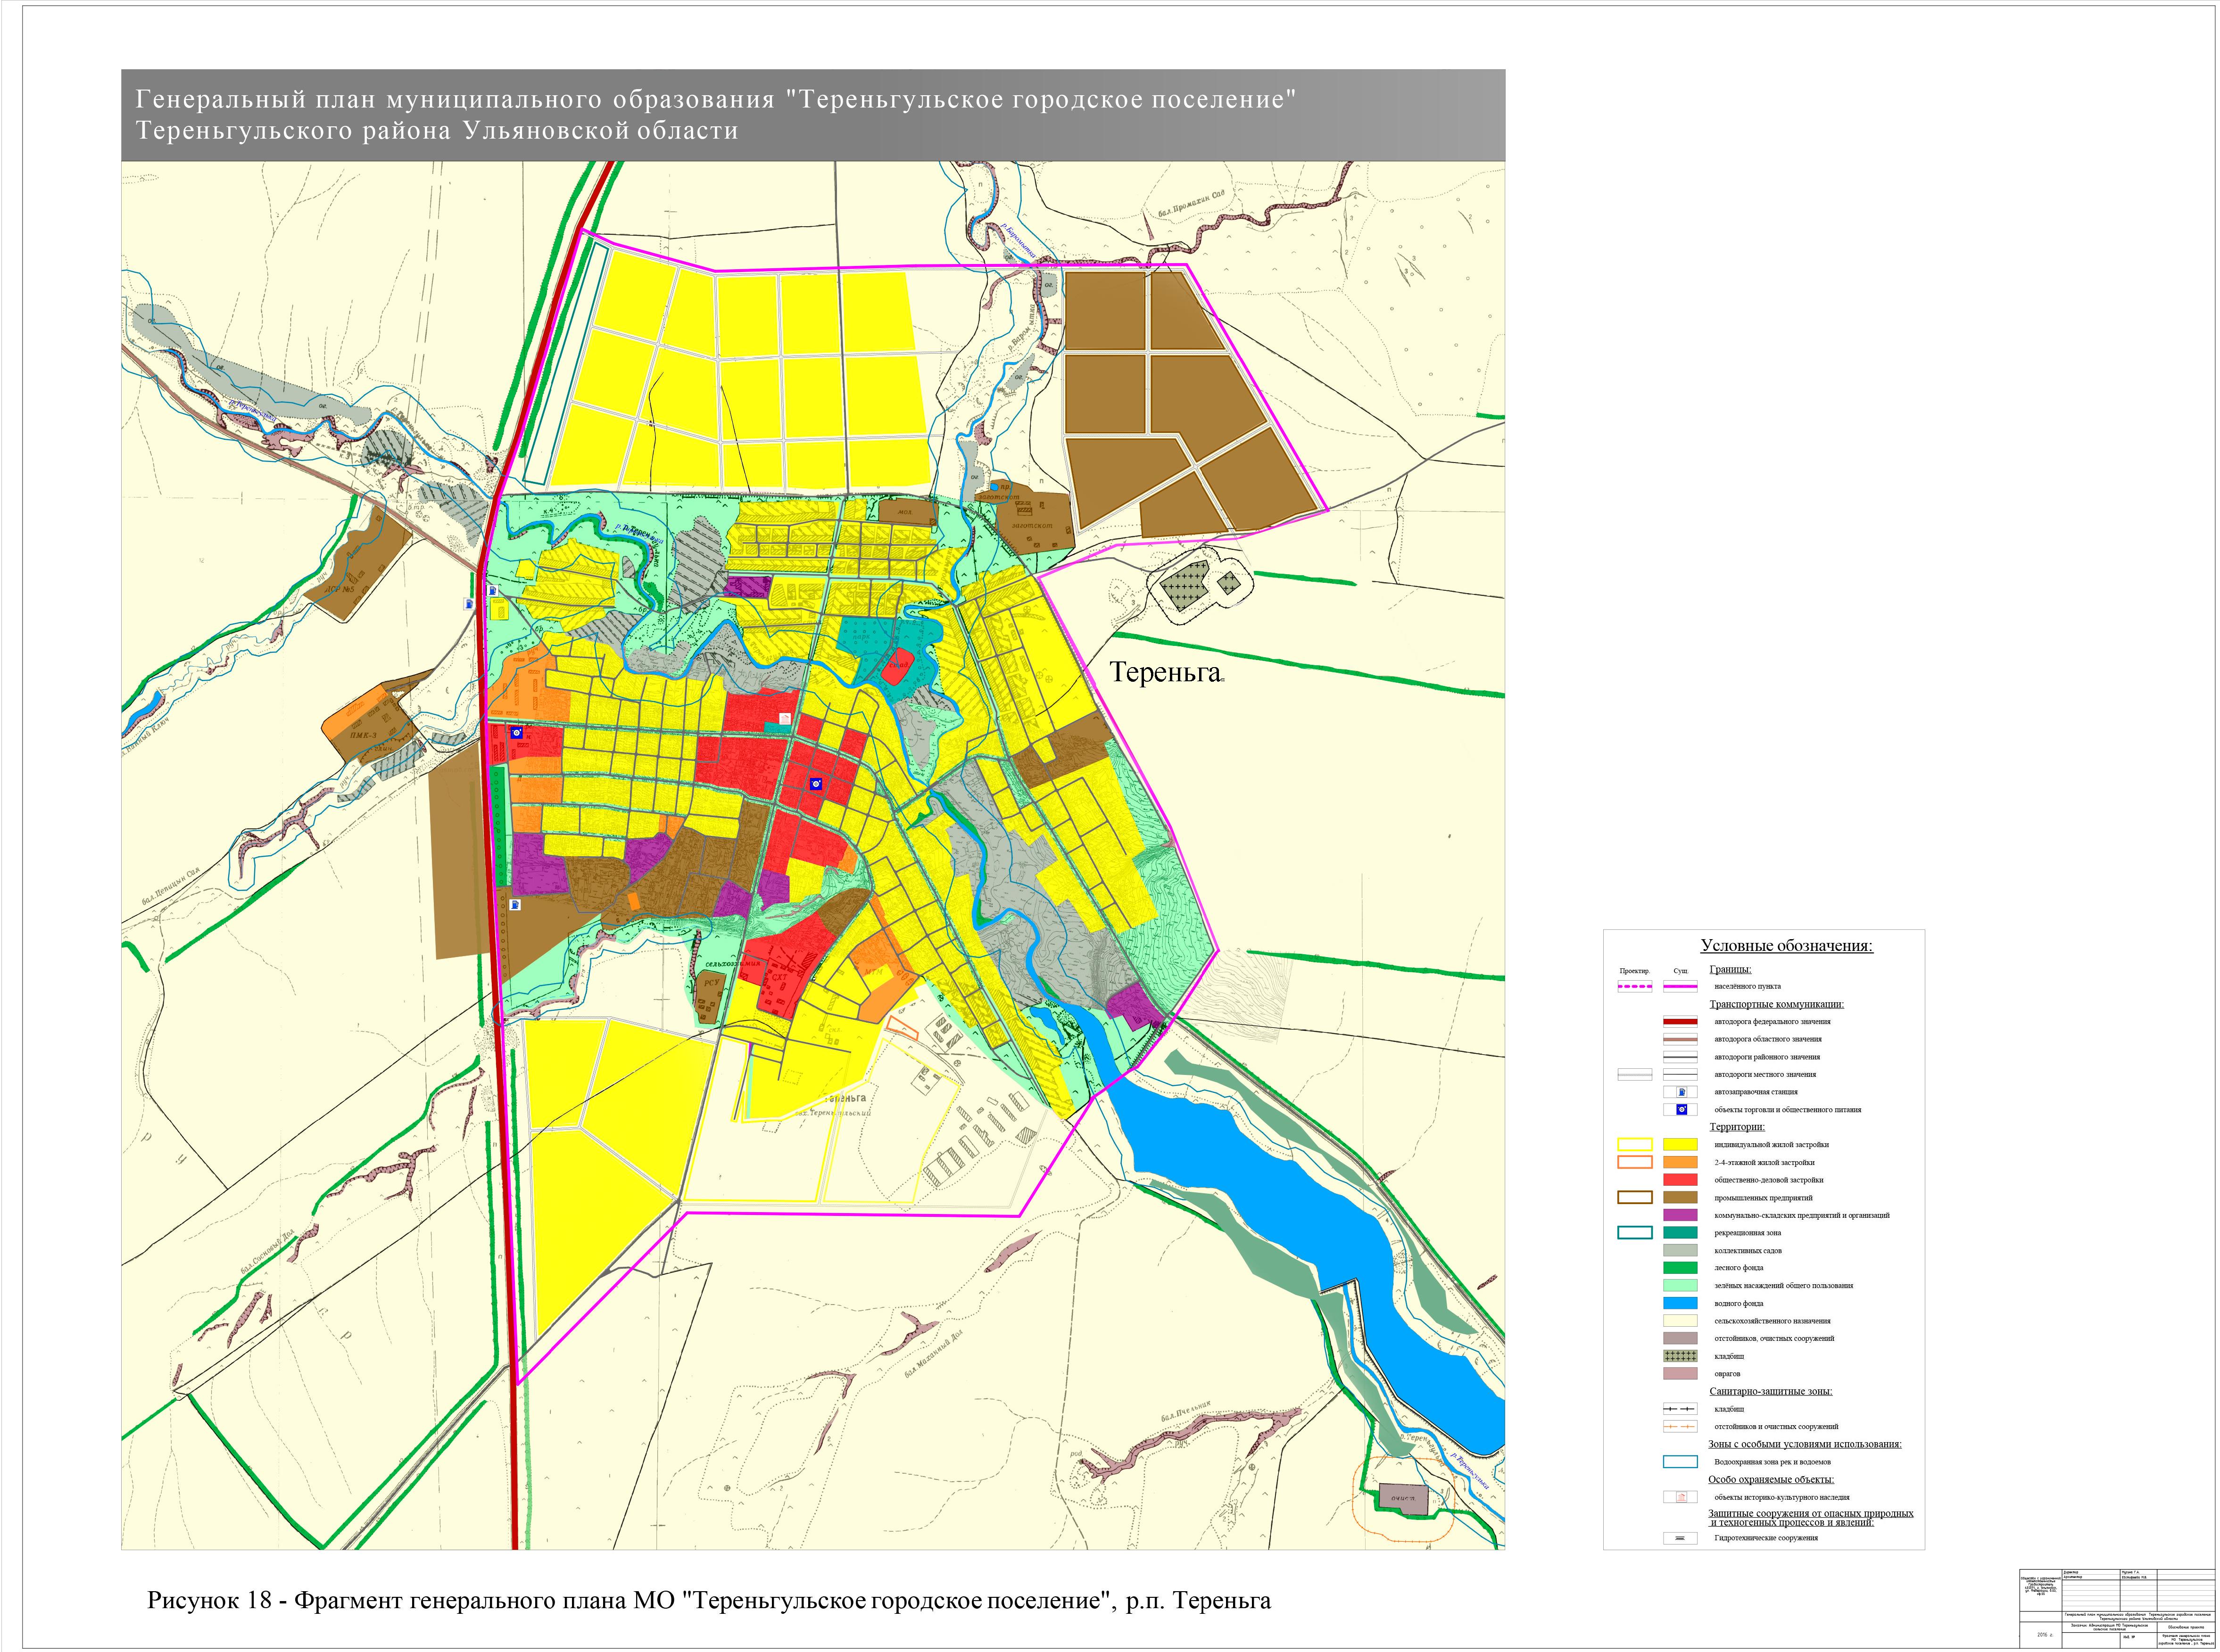Click the 'водного фонда' legend label
The width and height of the screenshot is (2220, 1652).
click(x=1739, y=1304)
